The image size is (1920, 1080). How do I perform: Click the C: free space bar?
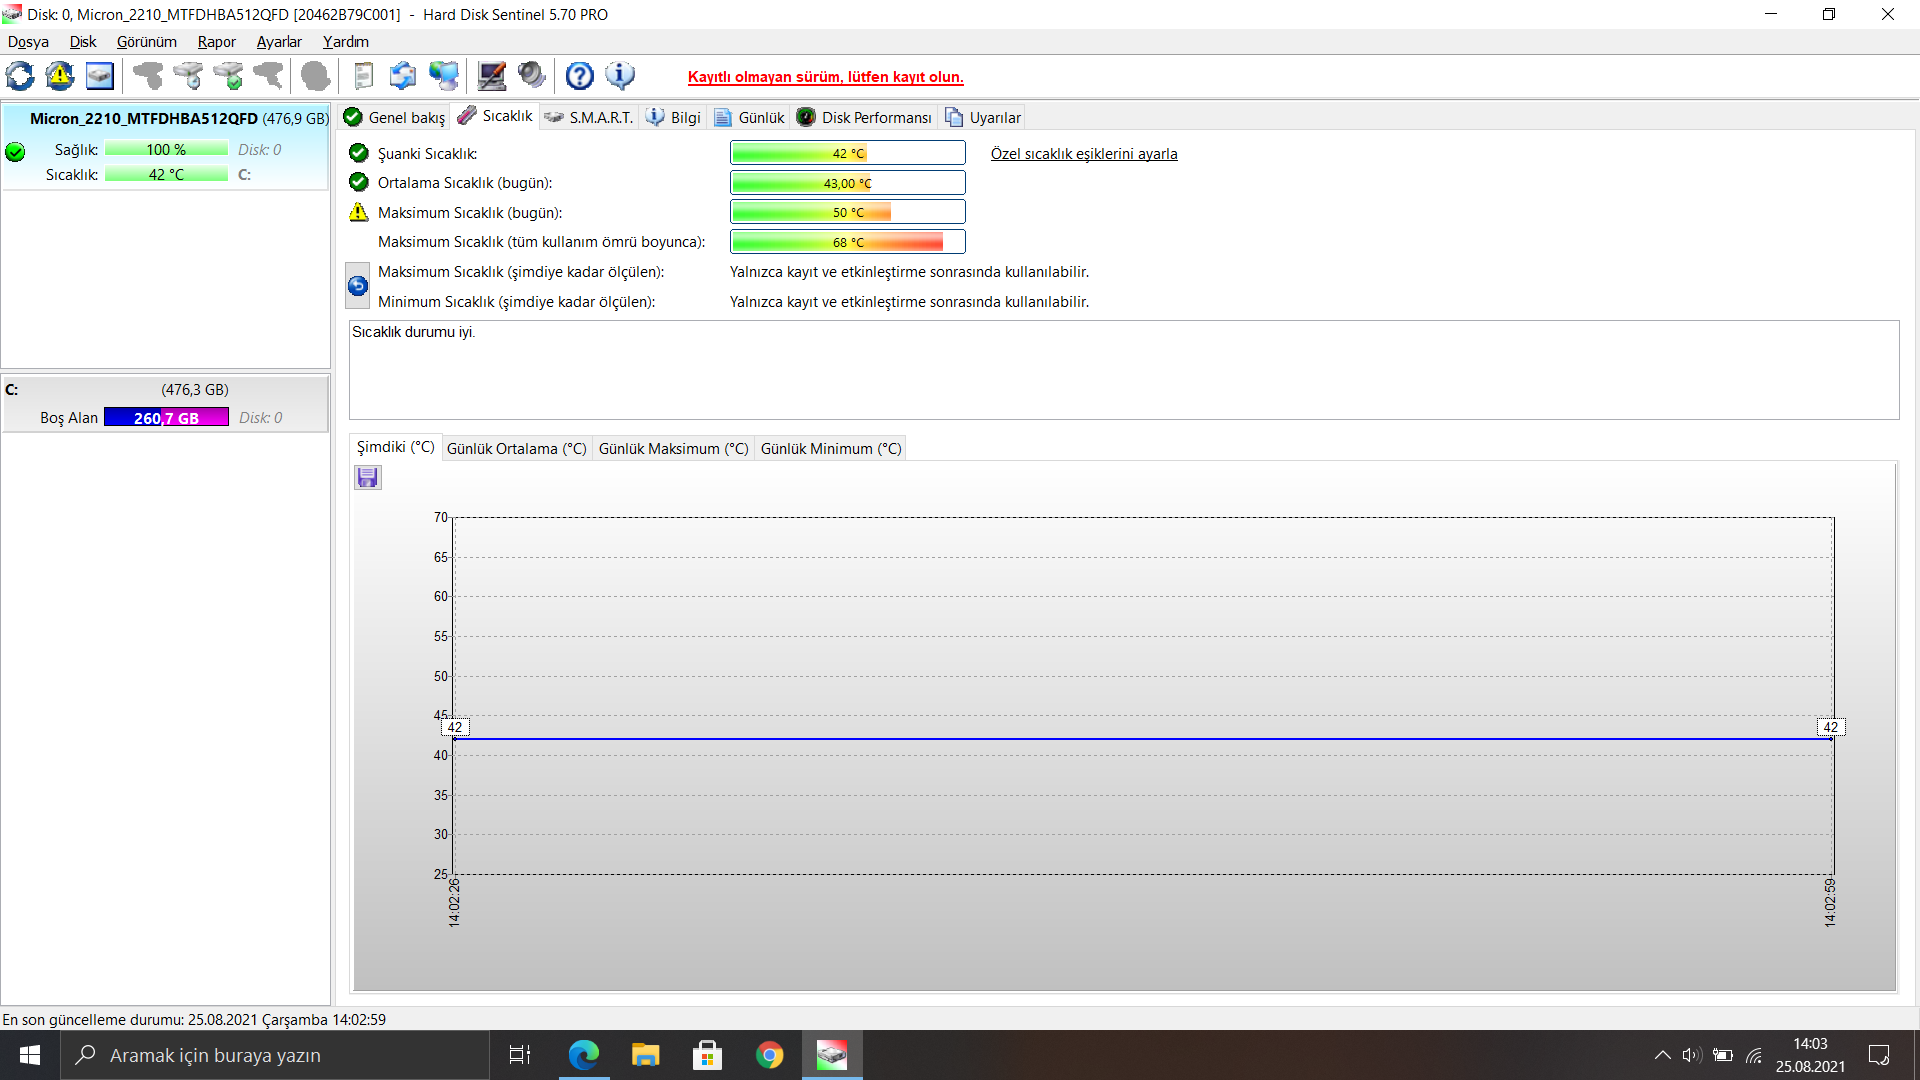[166, 418]
